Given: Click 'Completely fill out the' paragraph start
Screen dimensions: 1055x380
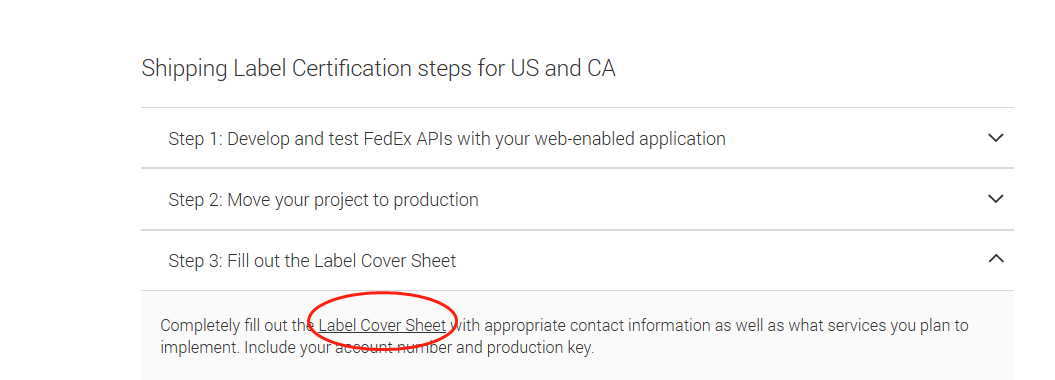Looking at the screenshot, I should 237,326.
